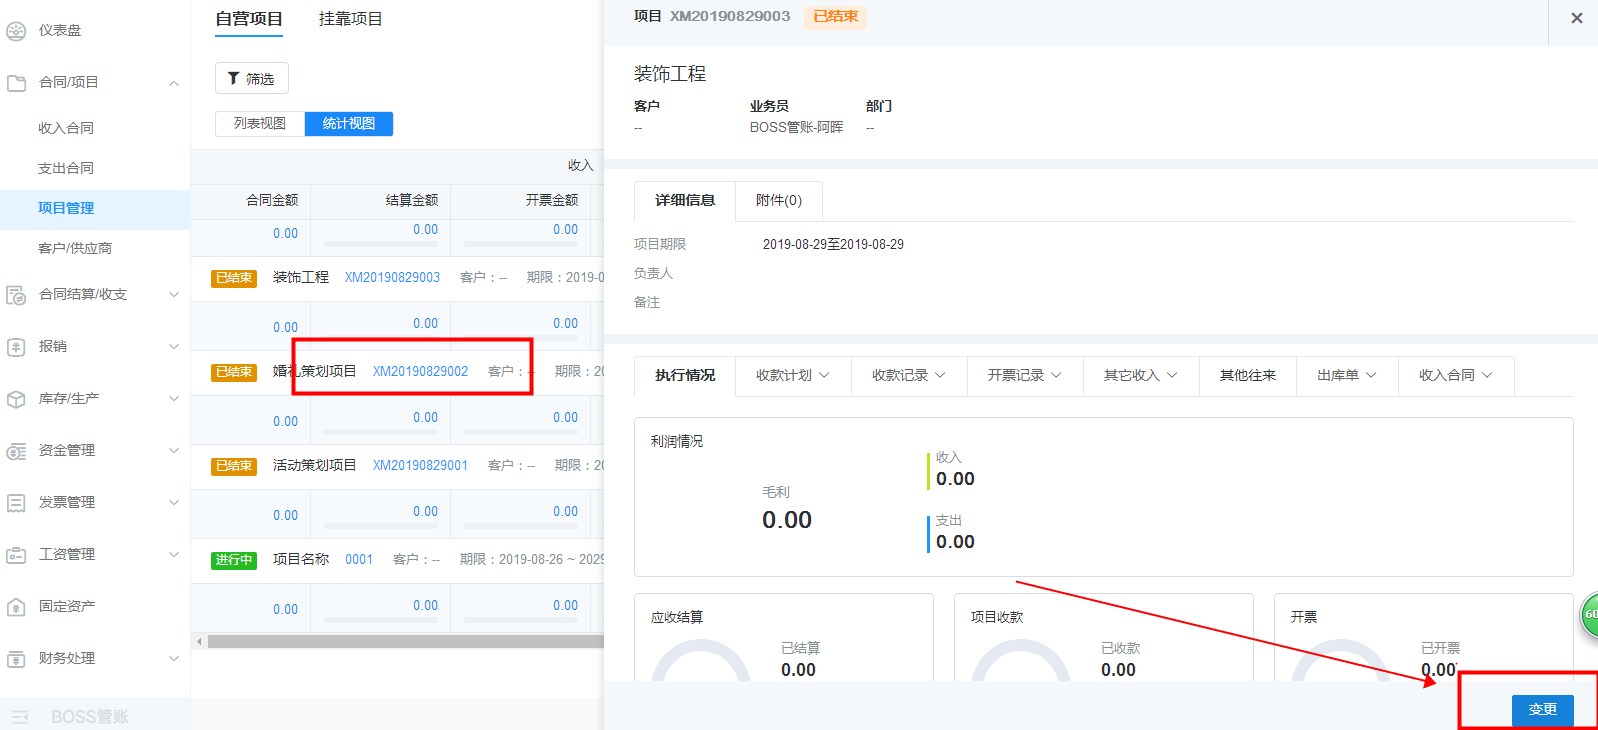1598x730 pixels.
Task: Open project link 0001
Action: coord(359,560)
